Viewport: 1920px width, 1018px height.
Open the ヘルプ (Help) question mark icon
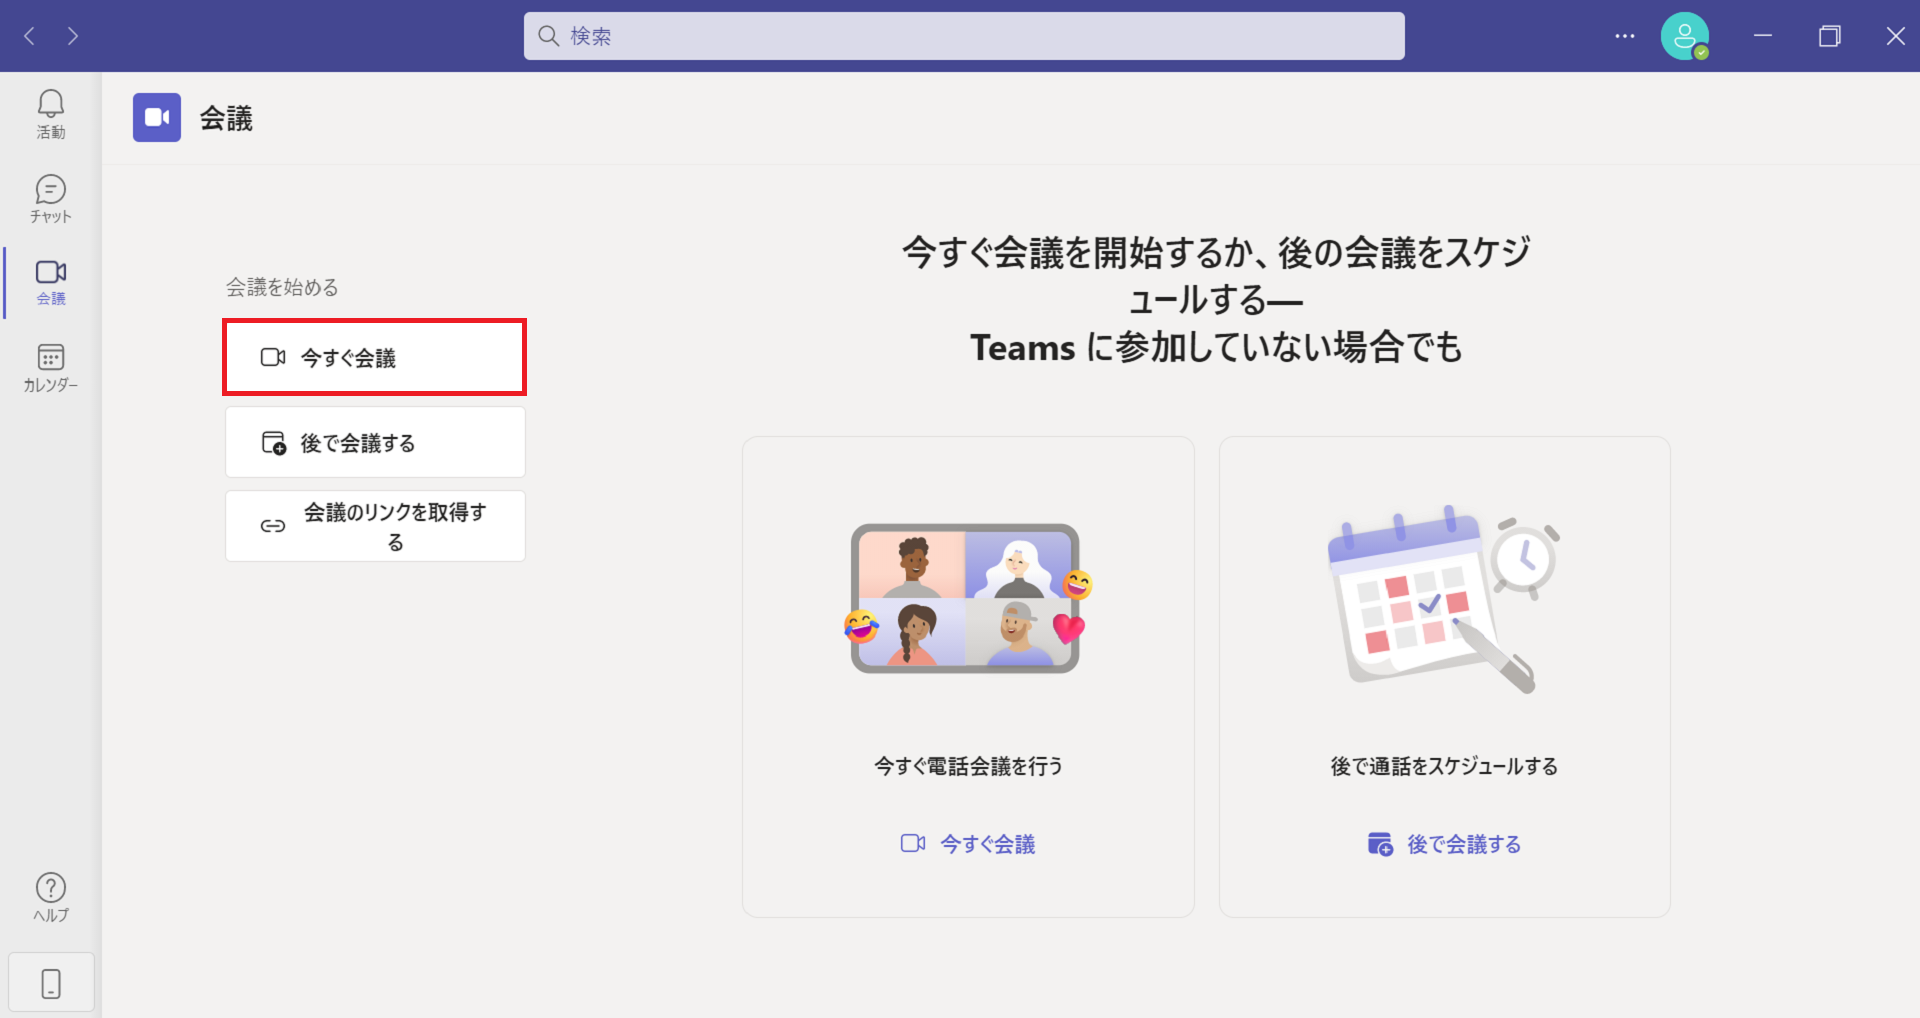tap(51, 897)
